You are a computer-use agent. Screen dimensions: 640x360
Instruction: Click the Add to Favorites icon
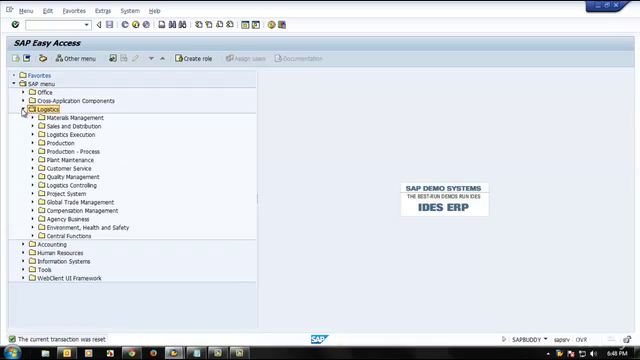113,58
